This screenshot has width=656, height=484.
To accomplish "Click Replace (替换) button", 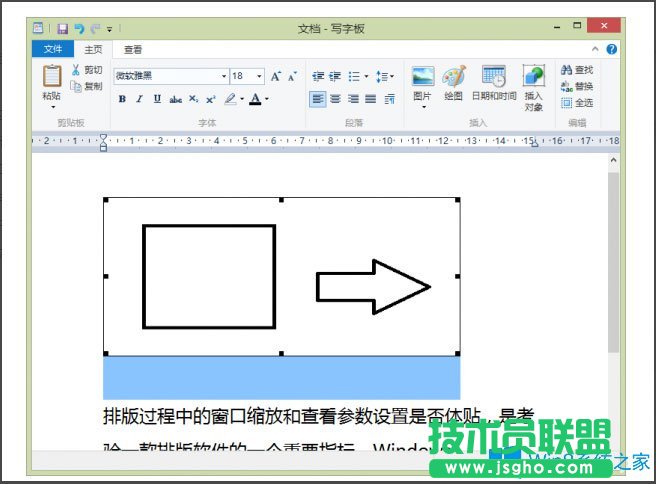I will 577,86.
